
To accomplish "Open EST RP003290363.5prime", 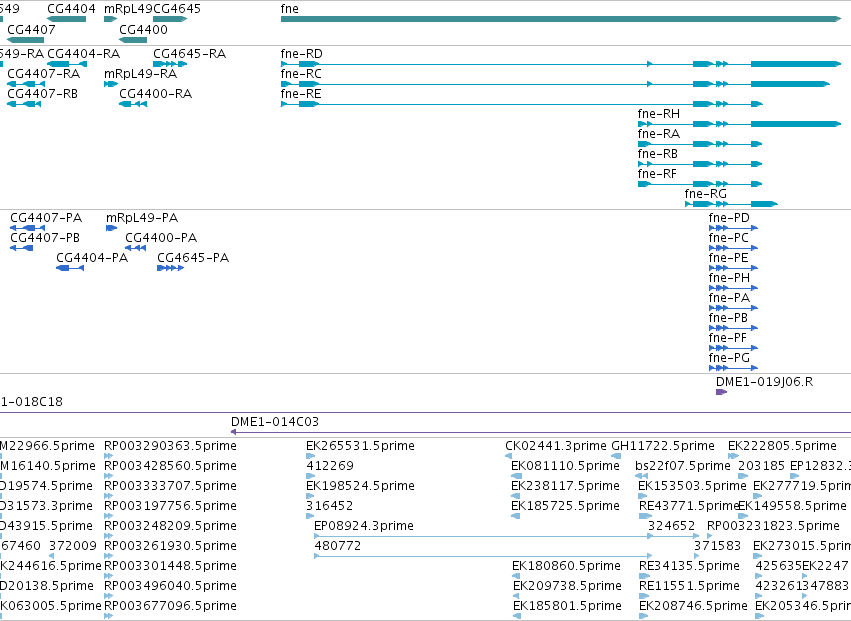I will [170, 446].
